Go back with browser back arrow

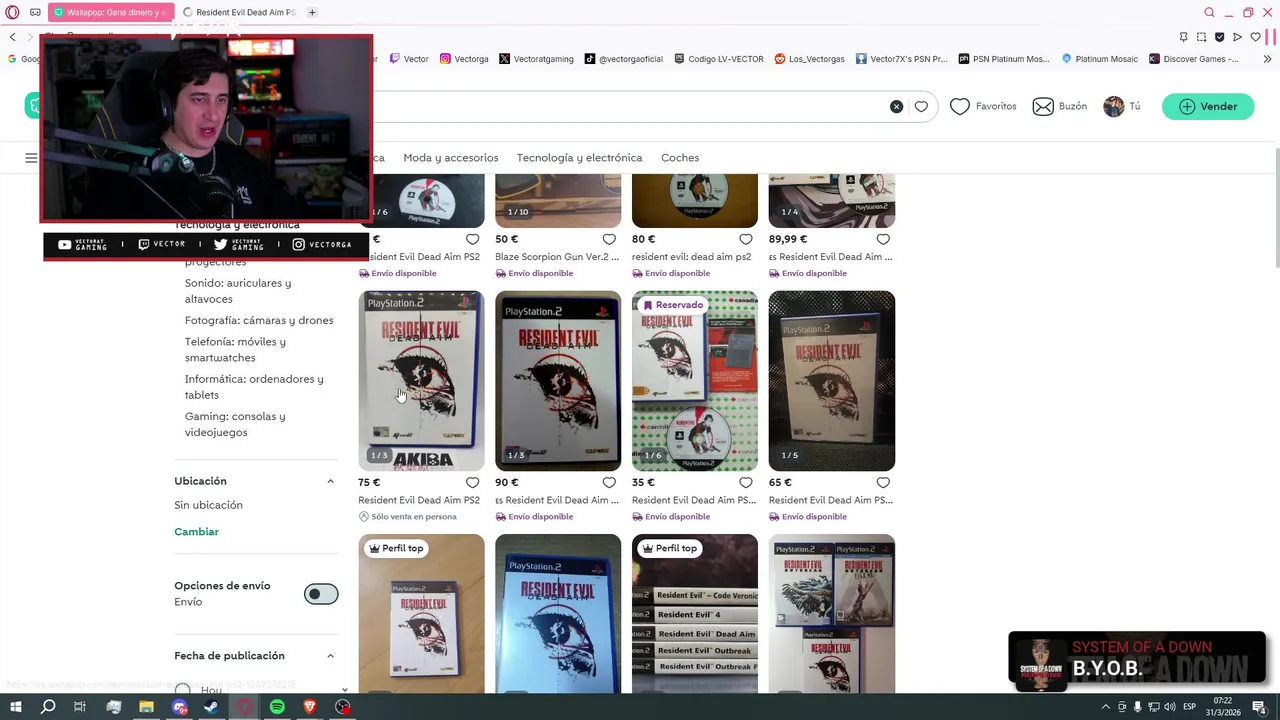[12, 37]
